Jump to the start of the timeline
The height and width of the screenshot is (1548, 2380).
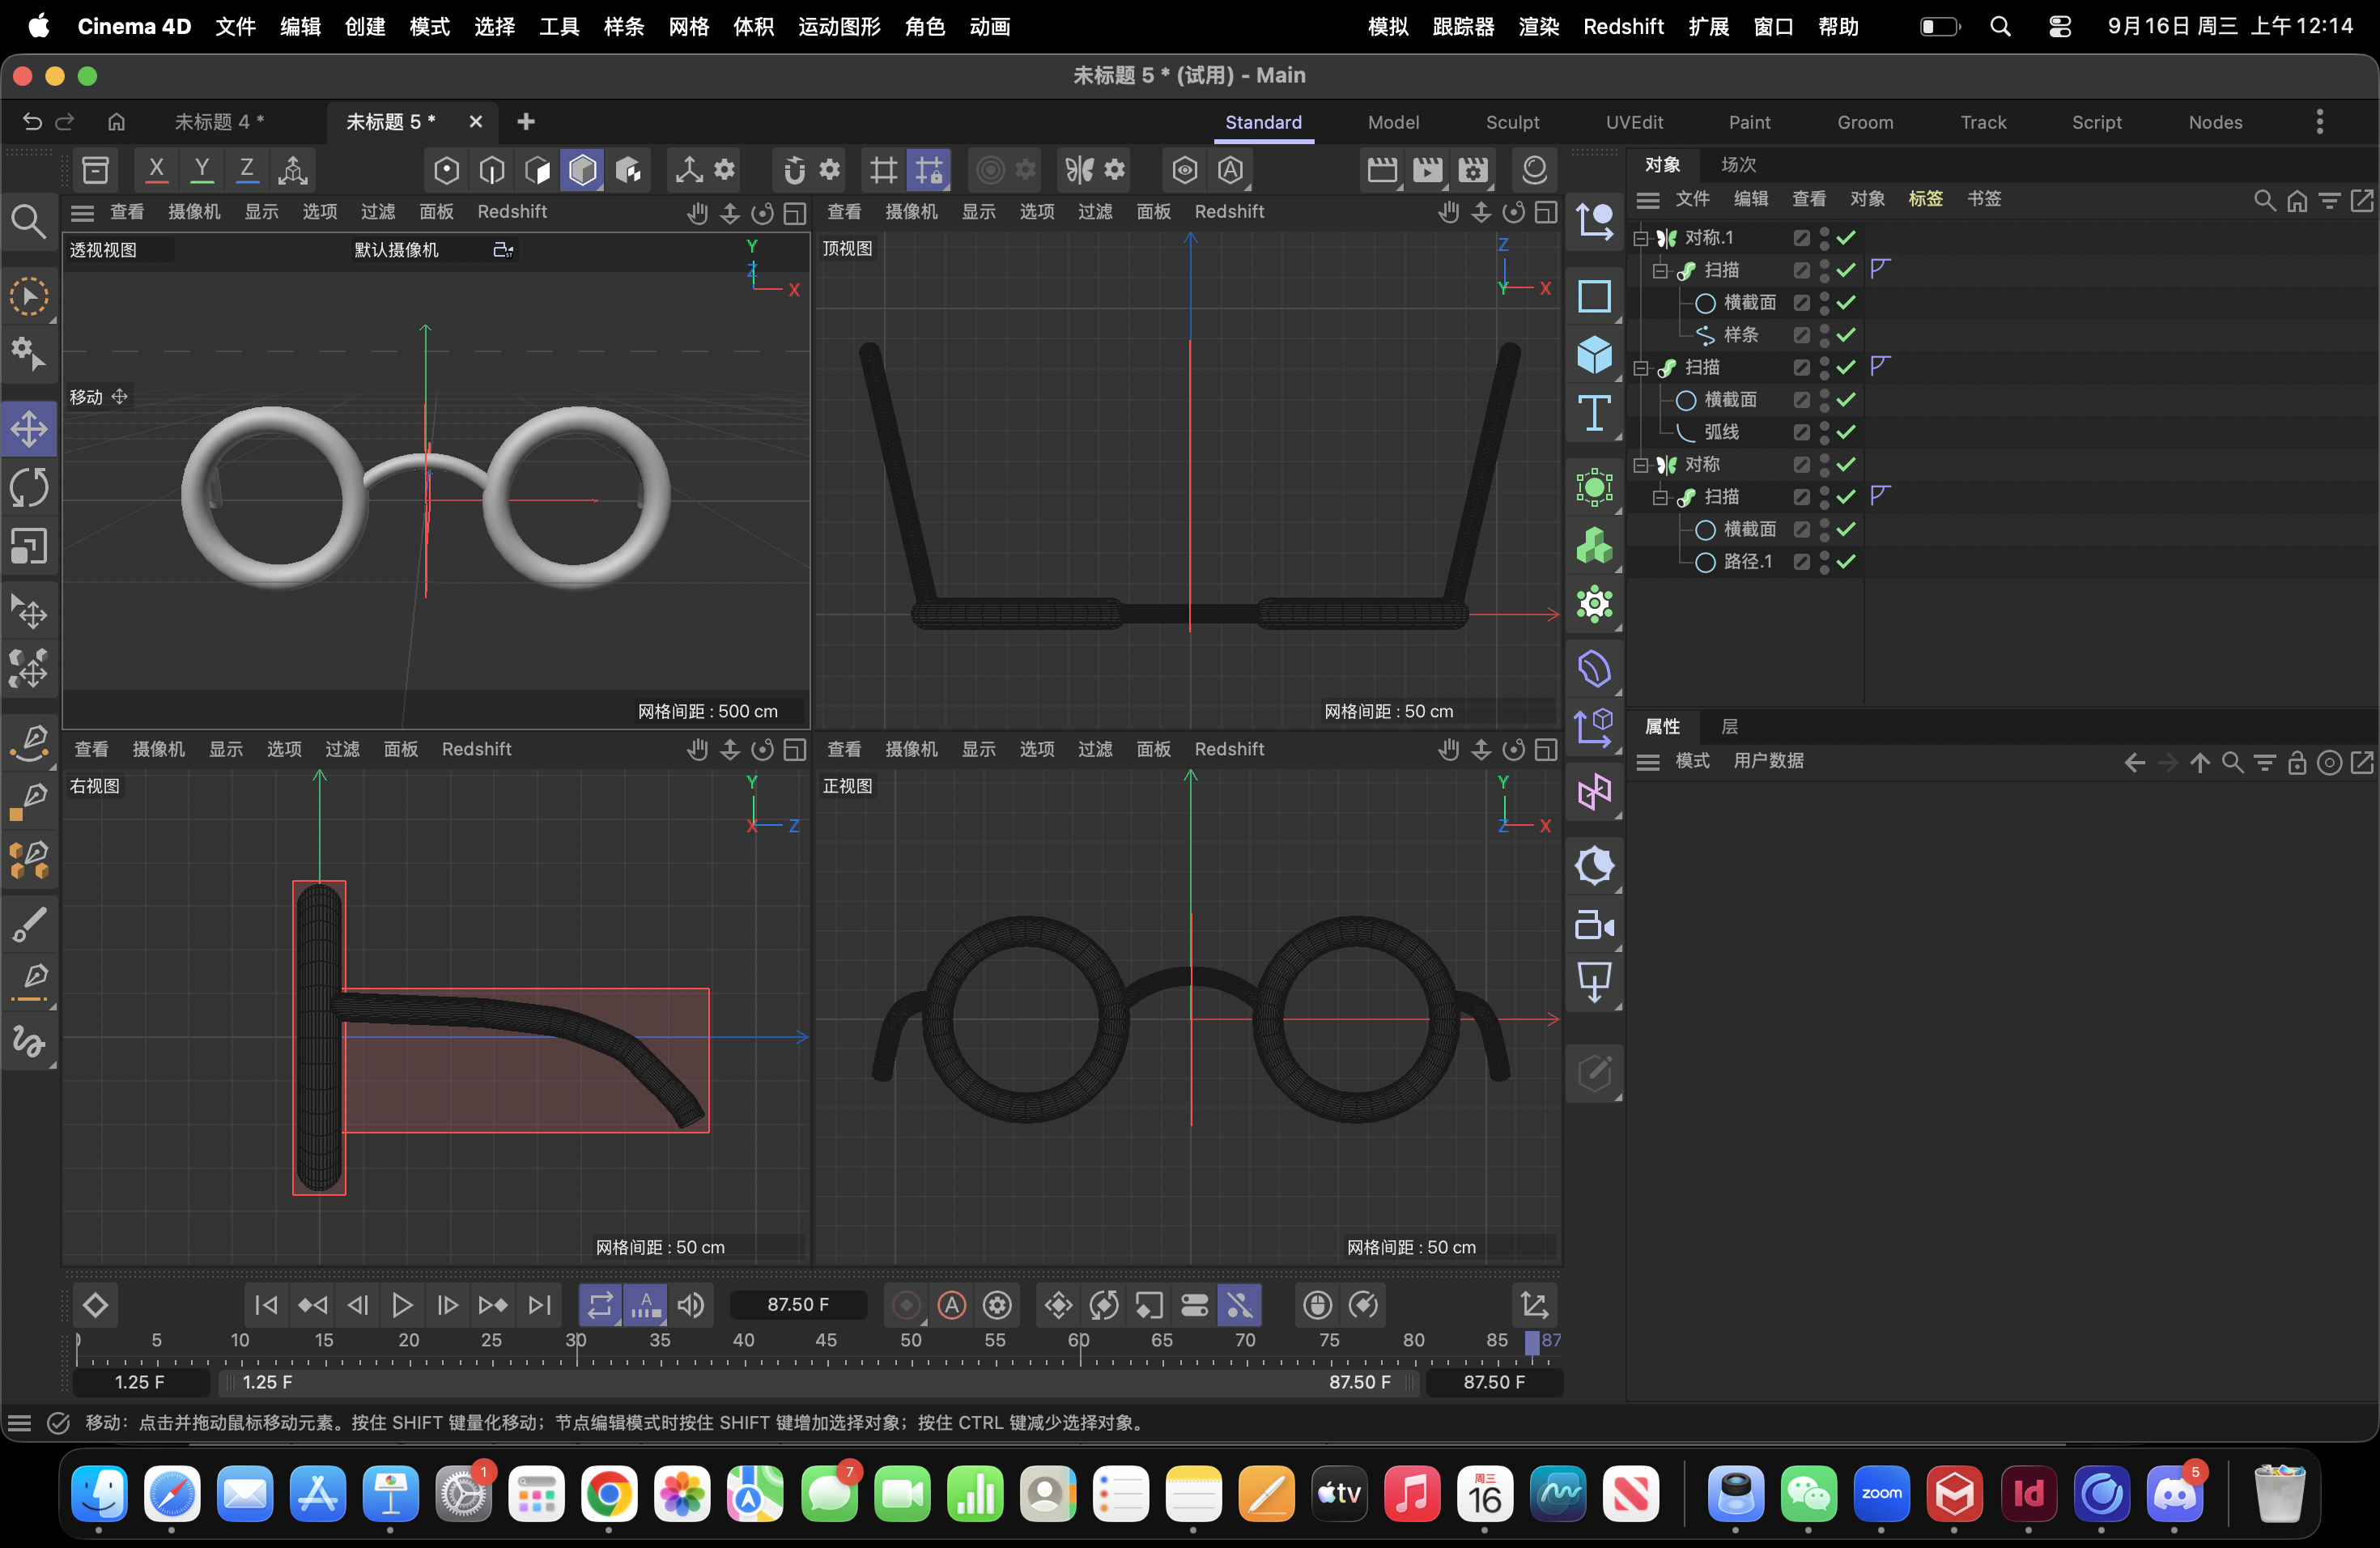pyautogui.click(x=266, y=1305)
